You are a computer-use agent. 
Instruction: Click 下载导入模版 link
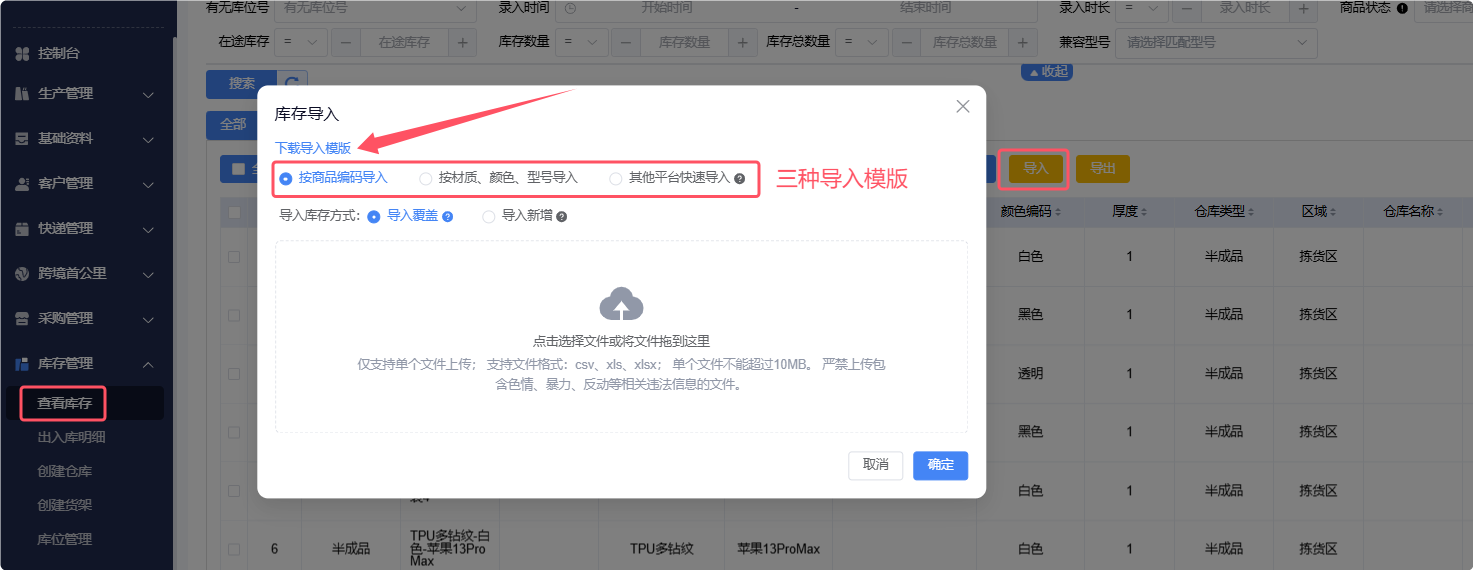click(313, 147)
